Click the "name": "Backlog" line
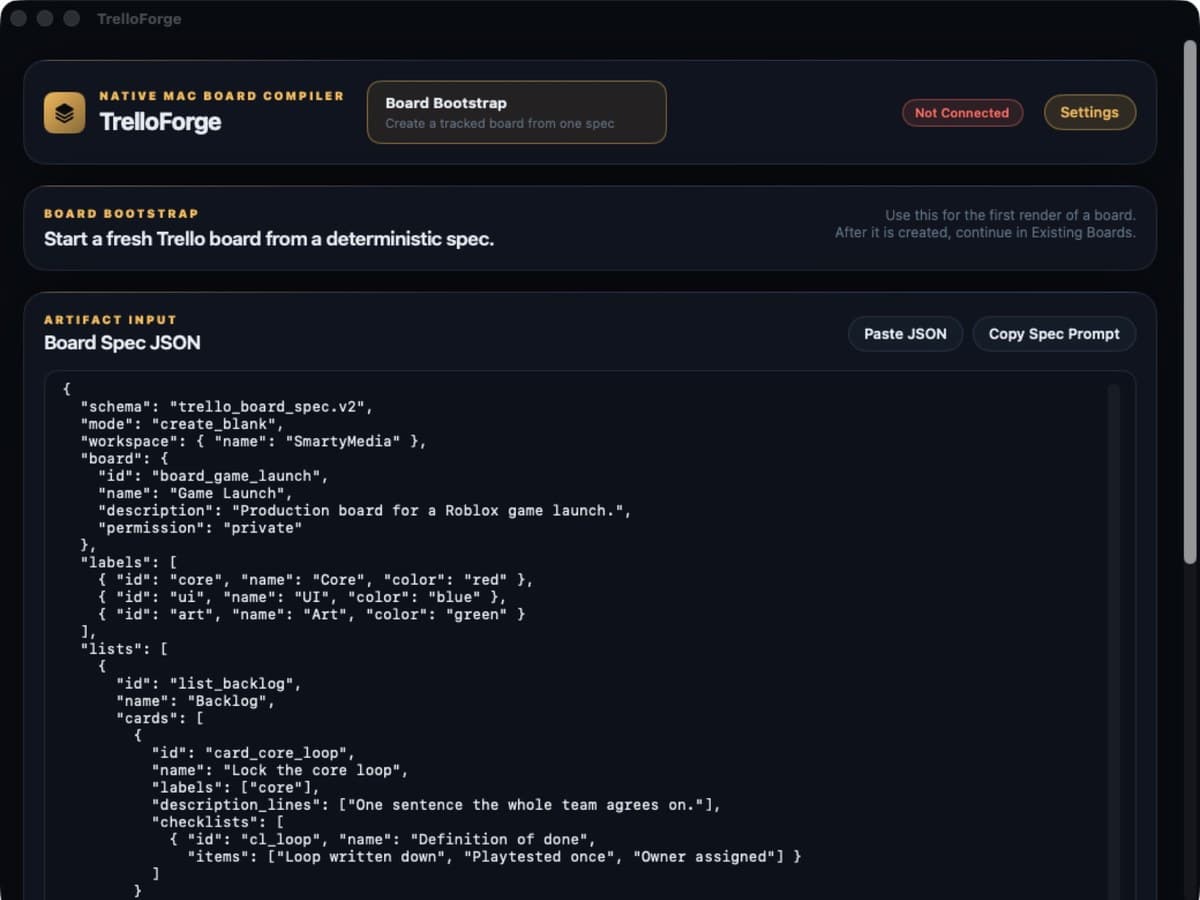Screen dimensions: 1200x900 [x=195, y=701]
